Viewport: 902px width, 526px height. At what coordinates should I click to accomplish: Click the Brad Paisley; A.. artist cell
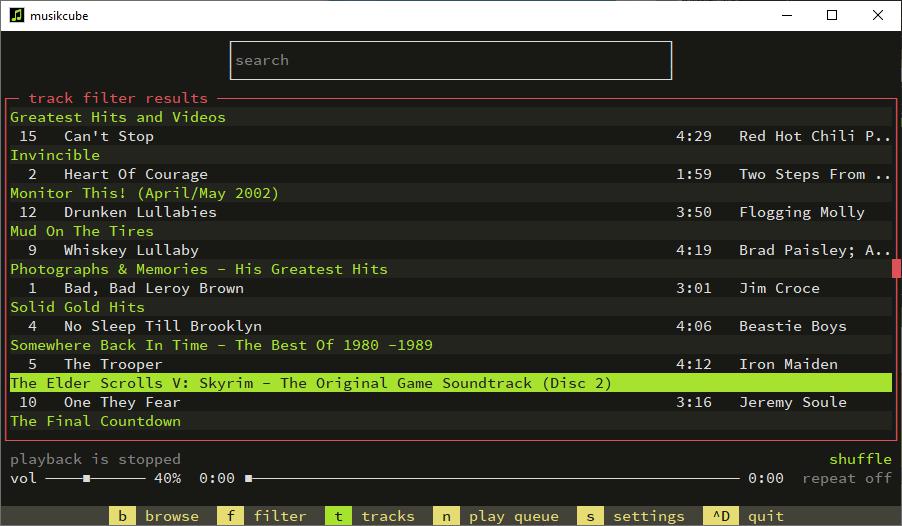[x=815, y=250]
